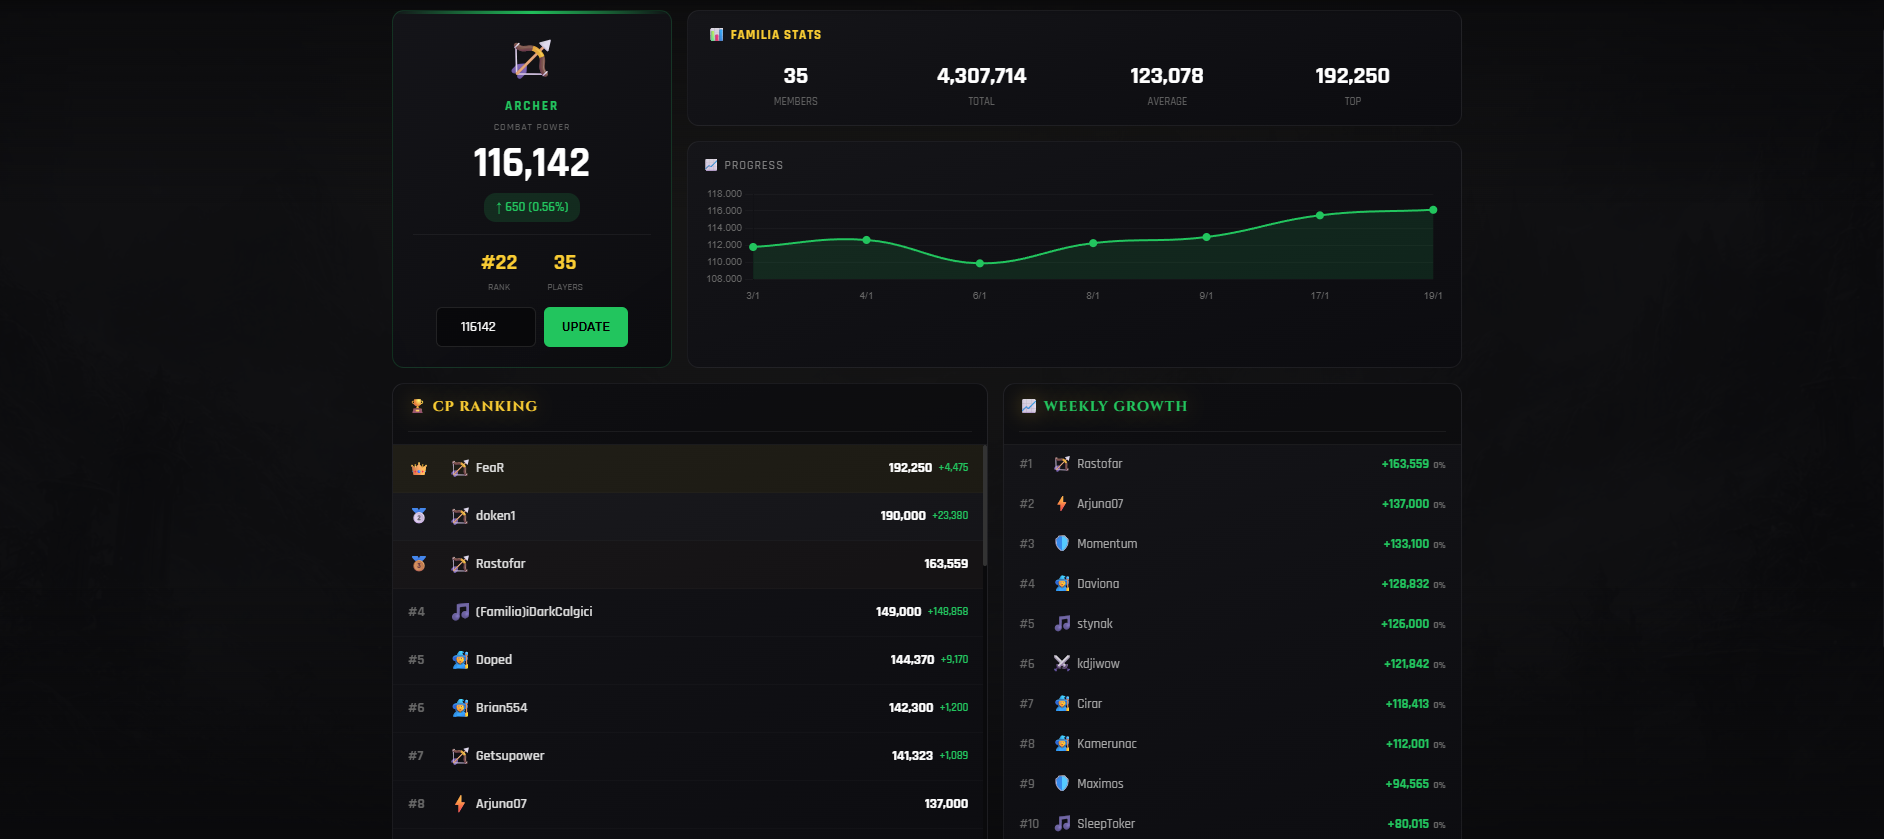Select the 6/1 data point on progress chart

pyautogui.click(x=980, y=263)
